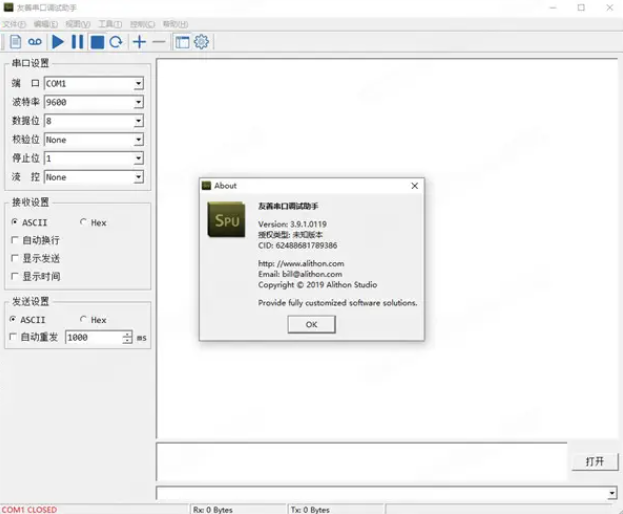The width and height of the screenshot is (623, 514).
Task: Click the play (start) toolbar icon
Action: pos(58,42)
